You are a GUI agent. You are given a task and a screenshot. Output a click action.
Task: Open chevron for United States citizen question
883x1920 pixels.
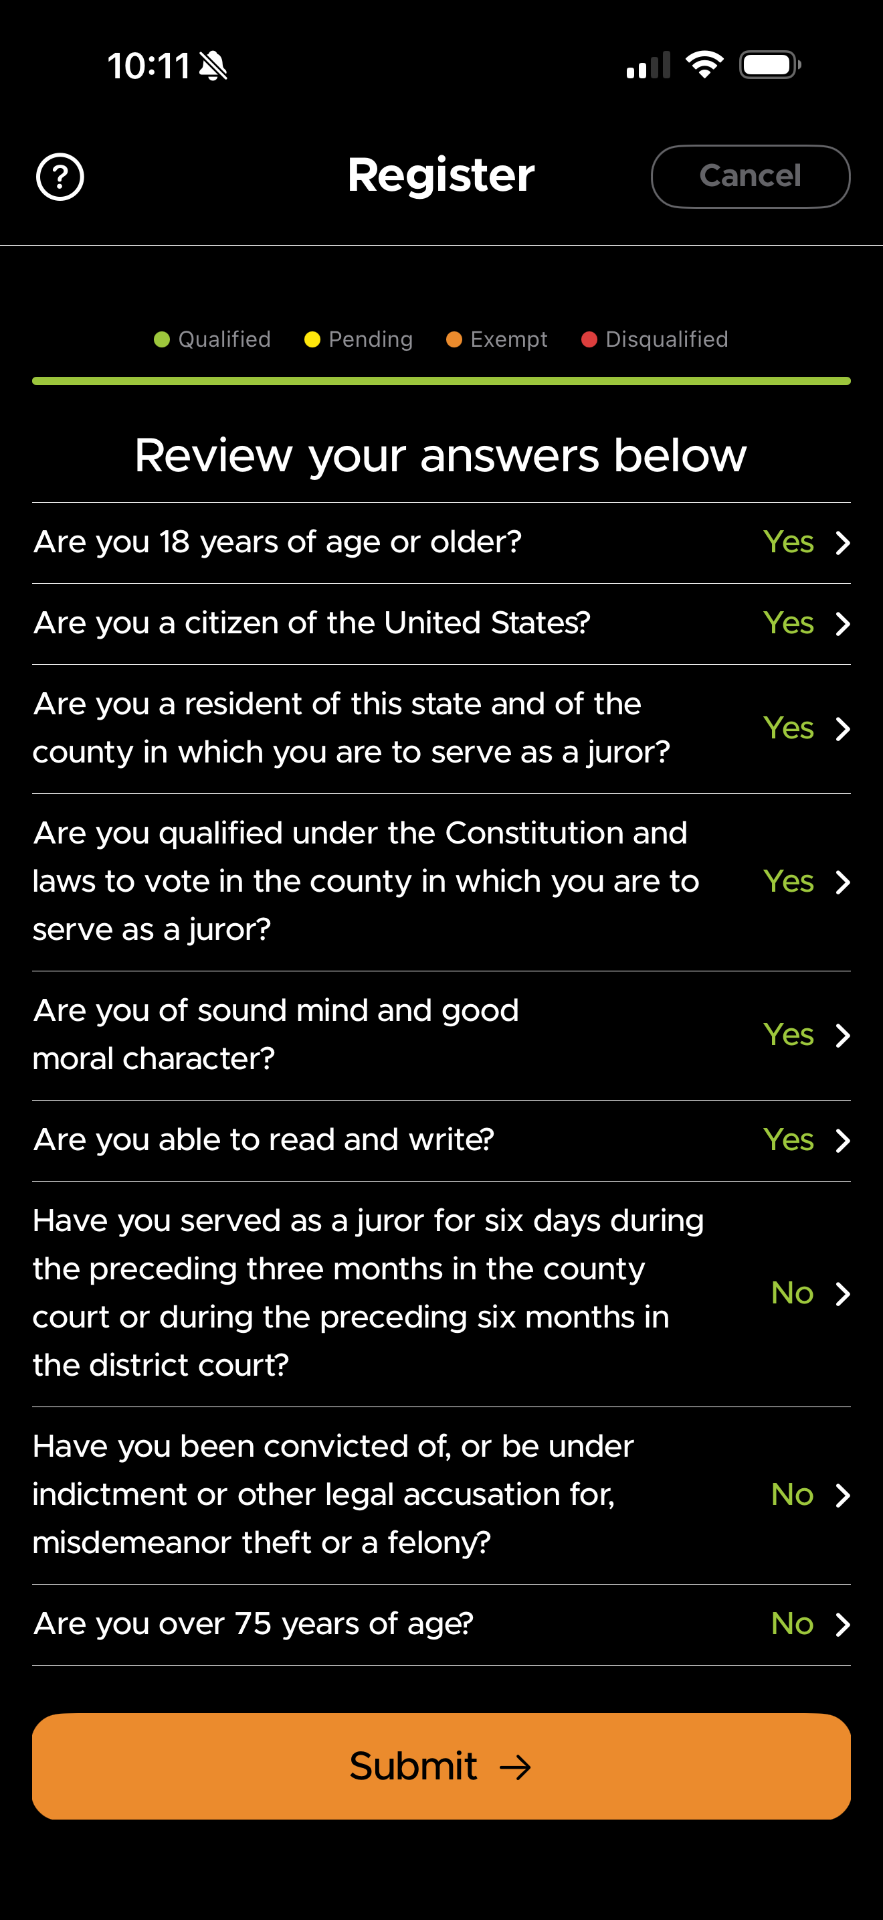pos(843,624)
